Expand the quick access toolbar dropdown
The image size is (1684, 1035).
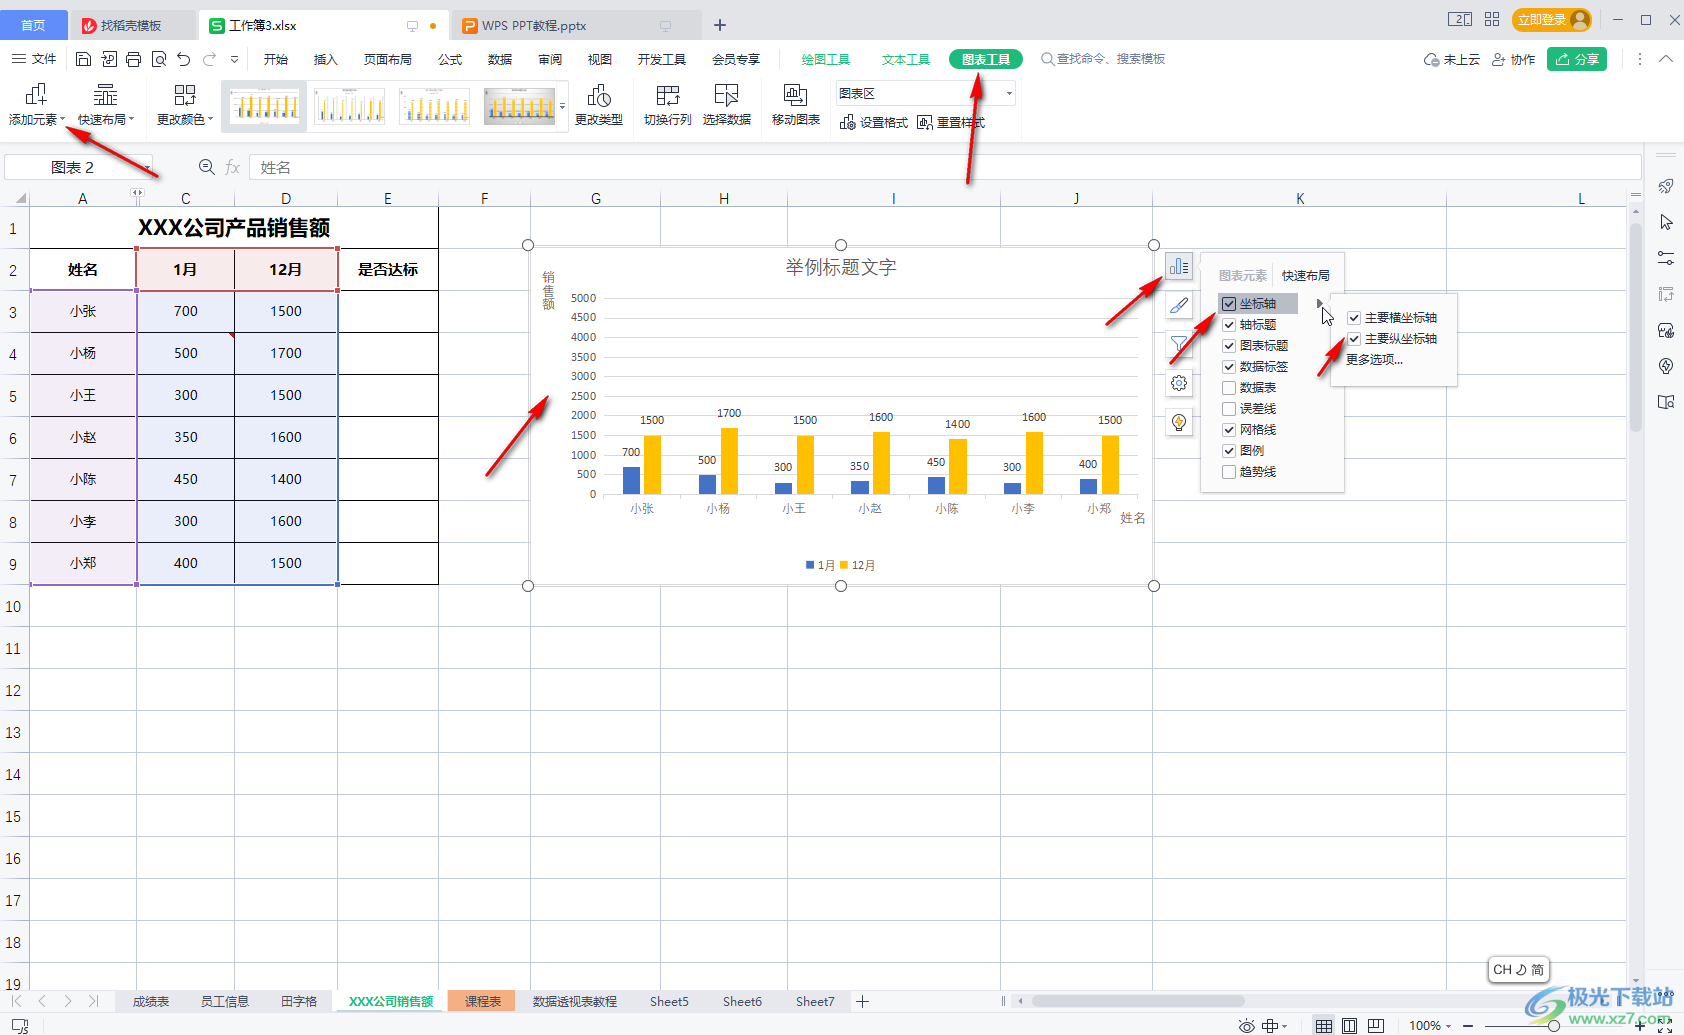pos(234,59)
